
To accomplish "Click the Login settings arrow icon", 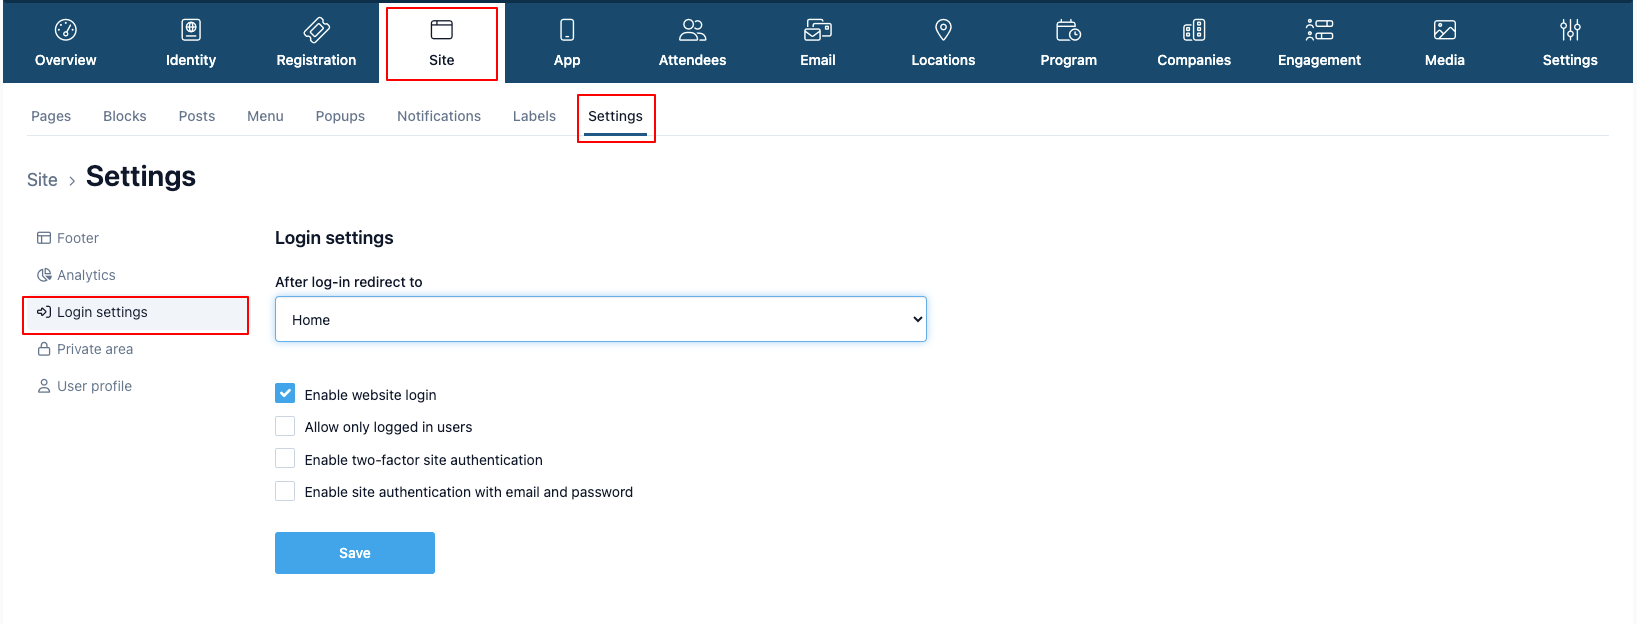I will click(44, 312).
